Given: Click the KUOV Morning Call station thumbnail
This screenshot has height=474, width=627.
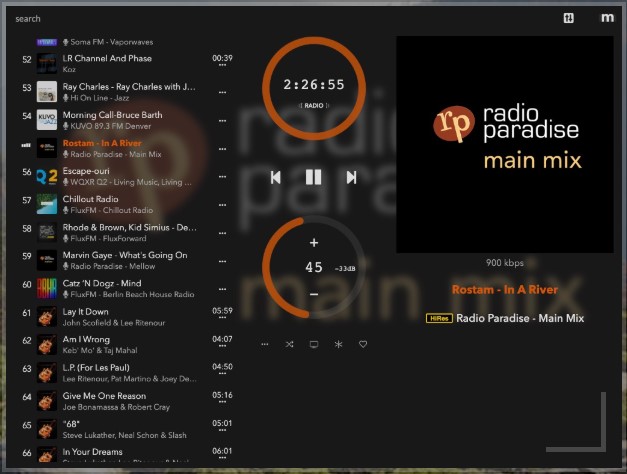Looking at the screenshot, I should tap(46, 120).
